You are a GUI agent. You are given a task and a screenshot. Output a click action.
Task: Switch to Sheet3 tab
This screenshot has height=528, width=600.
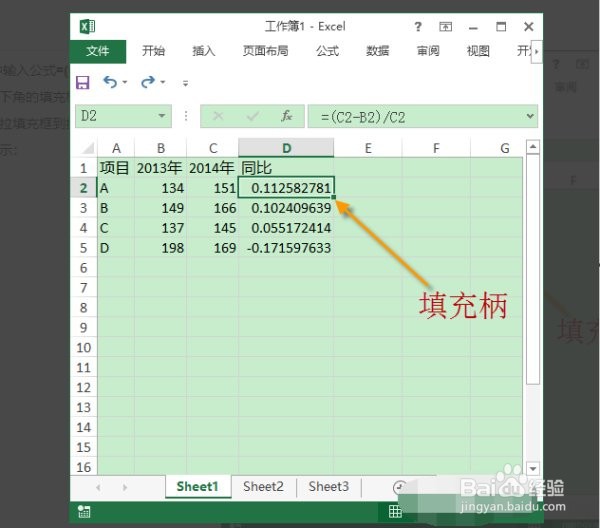point(329,486)
